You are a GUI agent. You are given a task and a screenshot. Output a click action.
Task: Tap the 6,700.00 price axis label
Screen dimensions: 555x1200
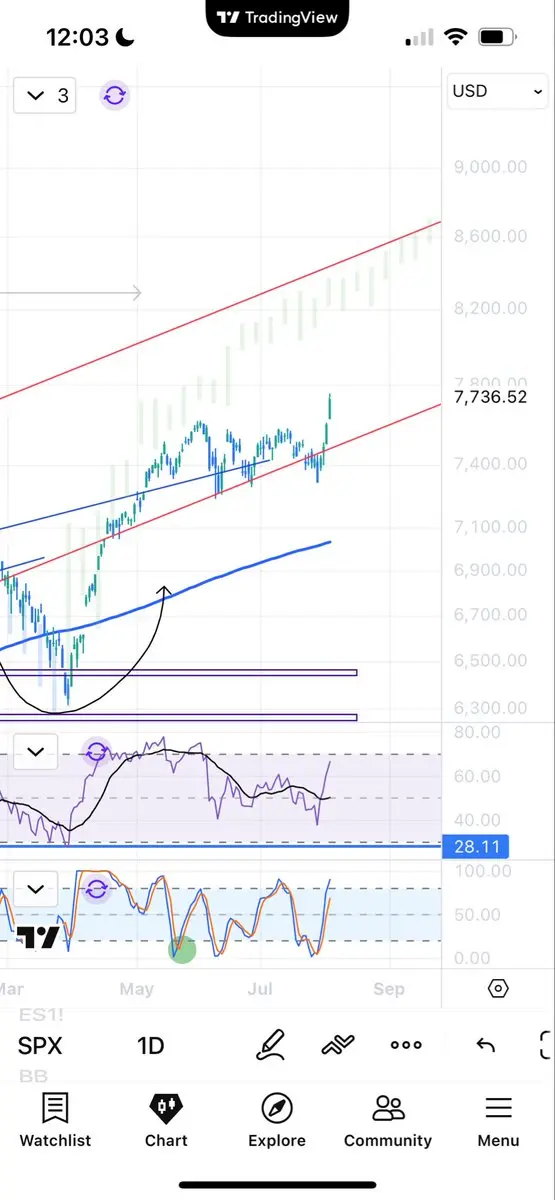490,614
